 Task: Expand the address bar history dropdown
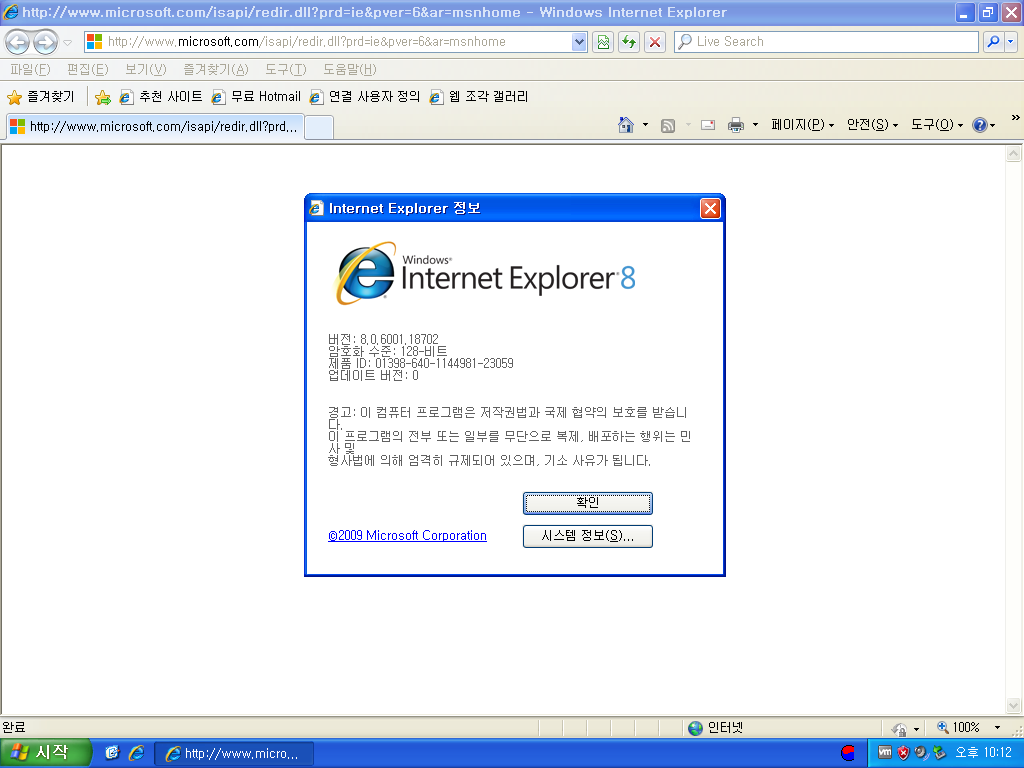coord(579,42)
